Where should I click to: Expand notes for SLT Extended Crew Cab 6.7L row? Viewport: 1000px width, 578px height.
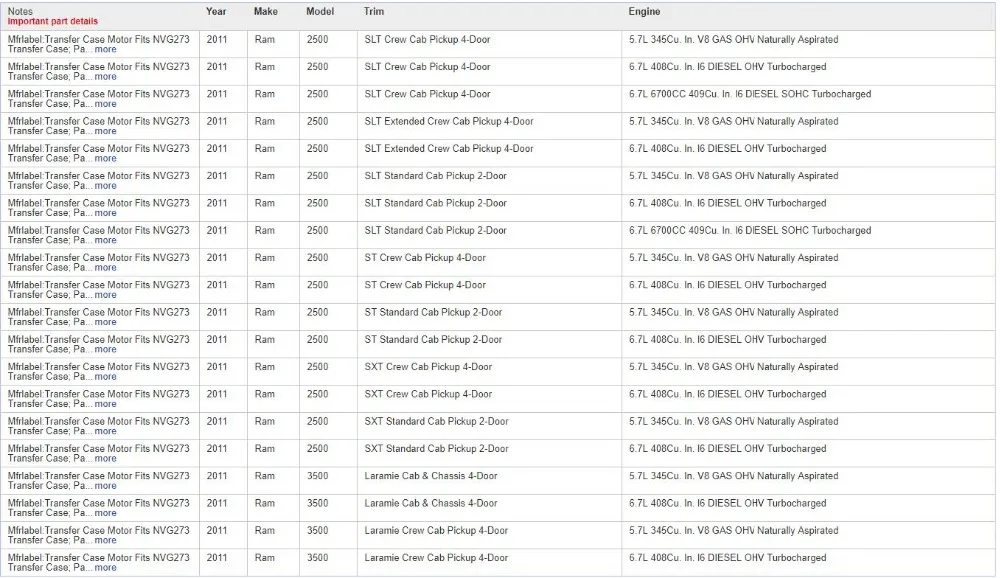[105, 158]
